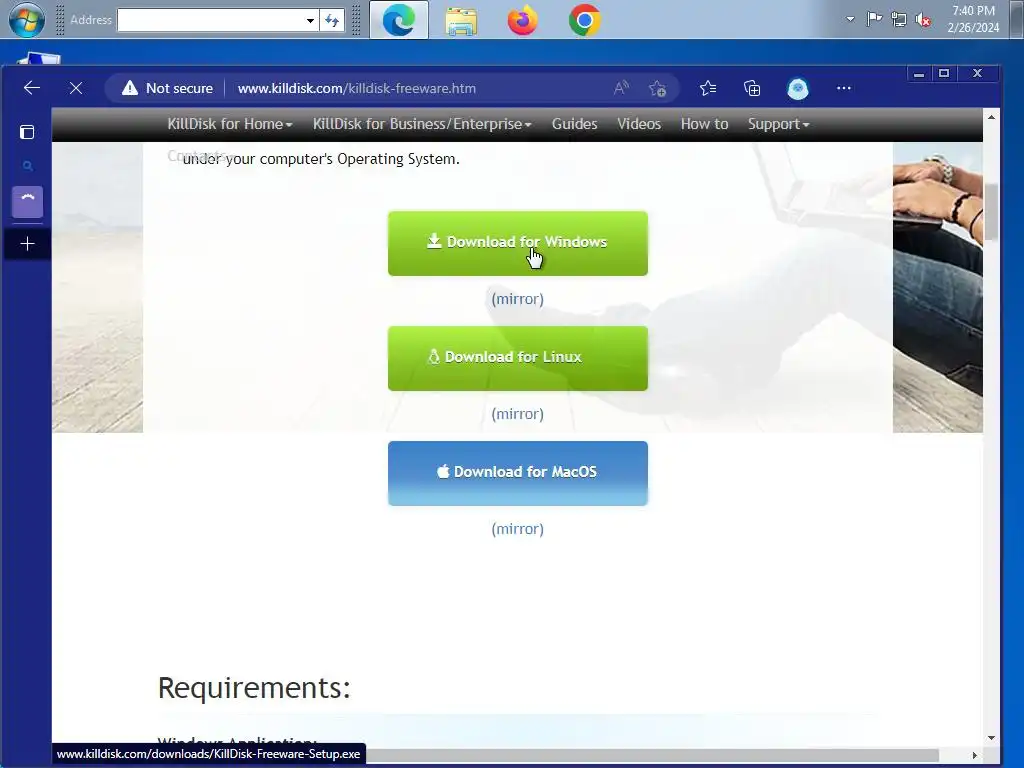This screenshot has height=768, width=1024.
Task: Open a new tab with plus icon
Action: point(27,244)
